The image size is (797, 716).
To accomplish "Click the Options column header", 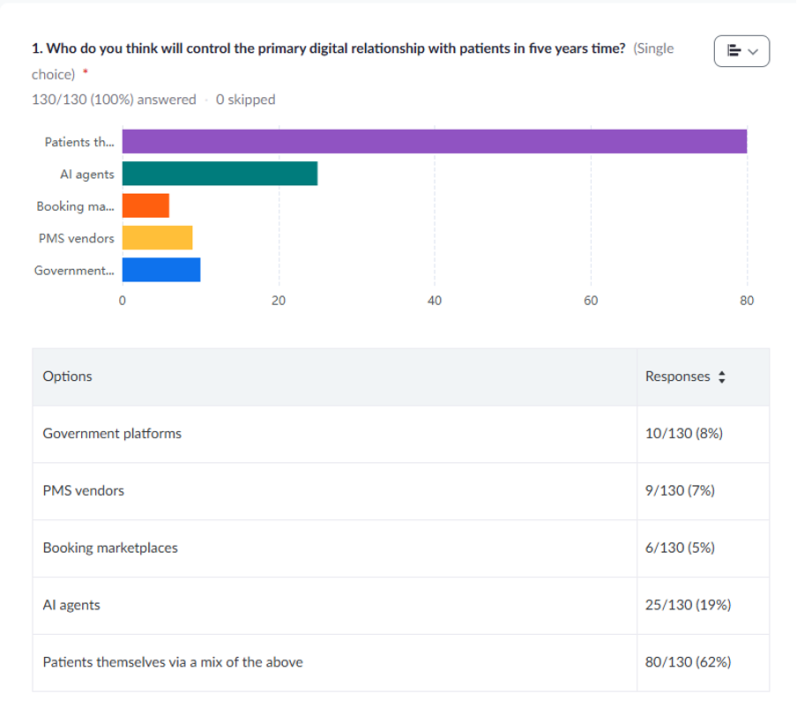I will [67, 376].
